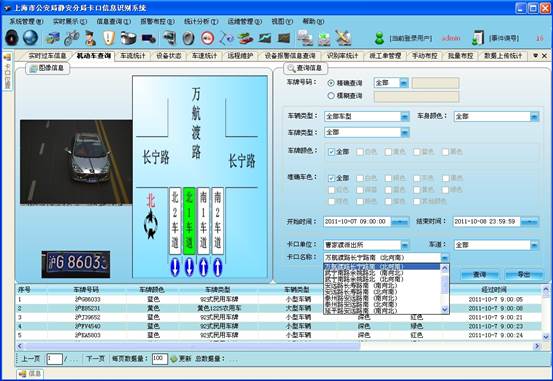This screenshot has width=553, height=381.
Task: Click the warning shield icon
Action: [x=109, y=38]
